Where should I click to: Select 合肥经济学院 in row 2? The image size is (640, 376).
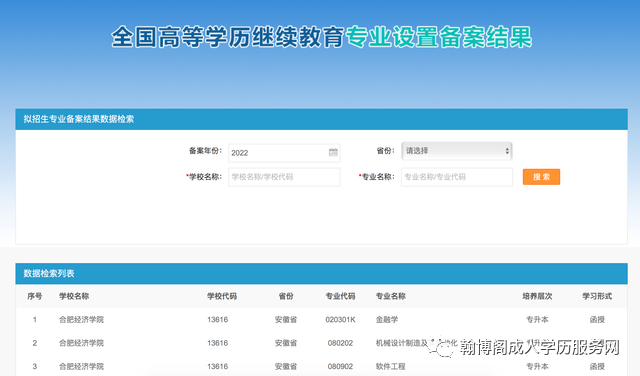(x=82, y=343)
